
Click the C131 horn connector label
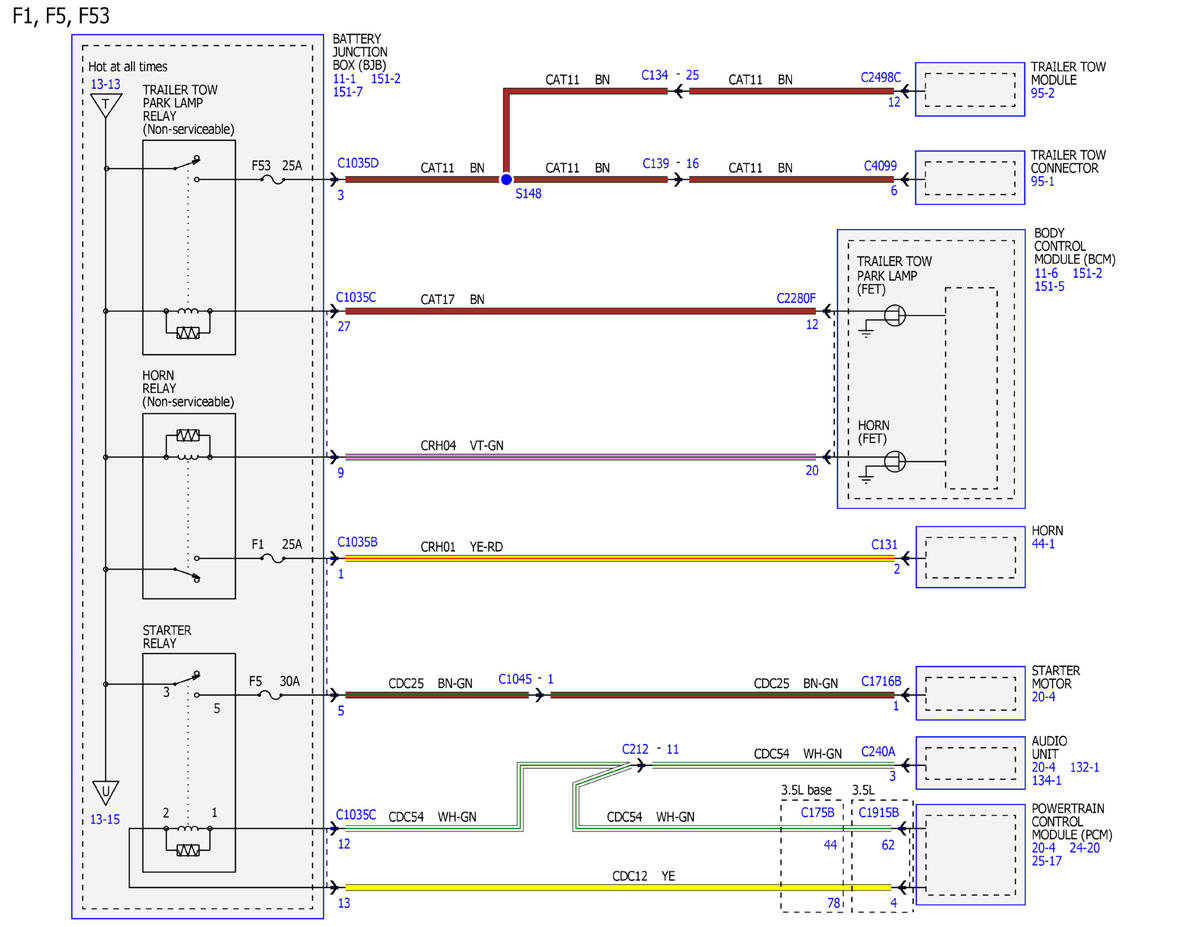[885, 543]
